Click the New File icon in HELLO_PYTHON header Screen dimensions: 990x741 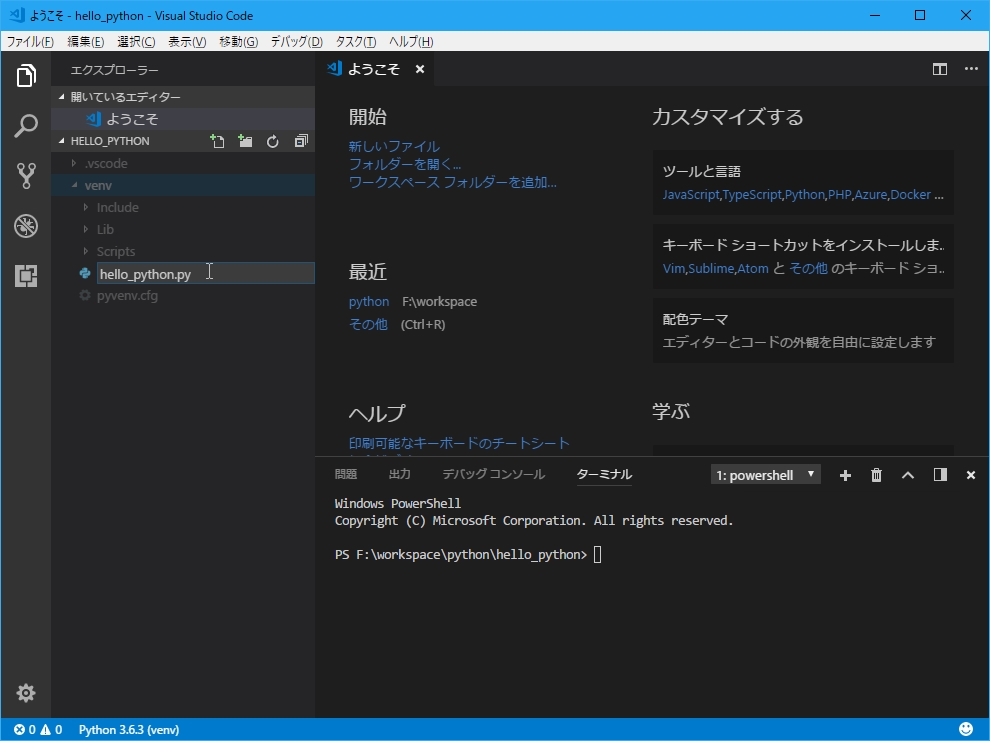tap(218, 141)
